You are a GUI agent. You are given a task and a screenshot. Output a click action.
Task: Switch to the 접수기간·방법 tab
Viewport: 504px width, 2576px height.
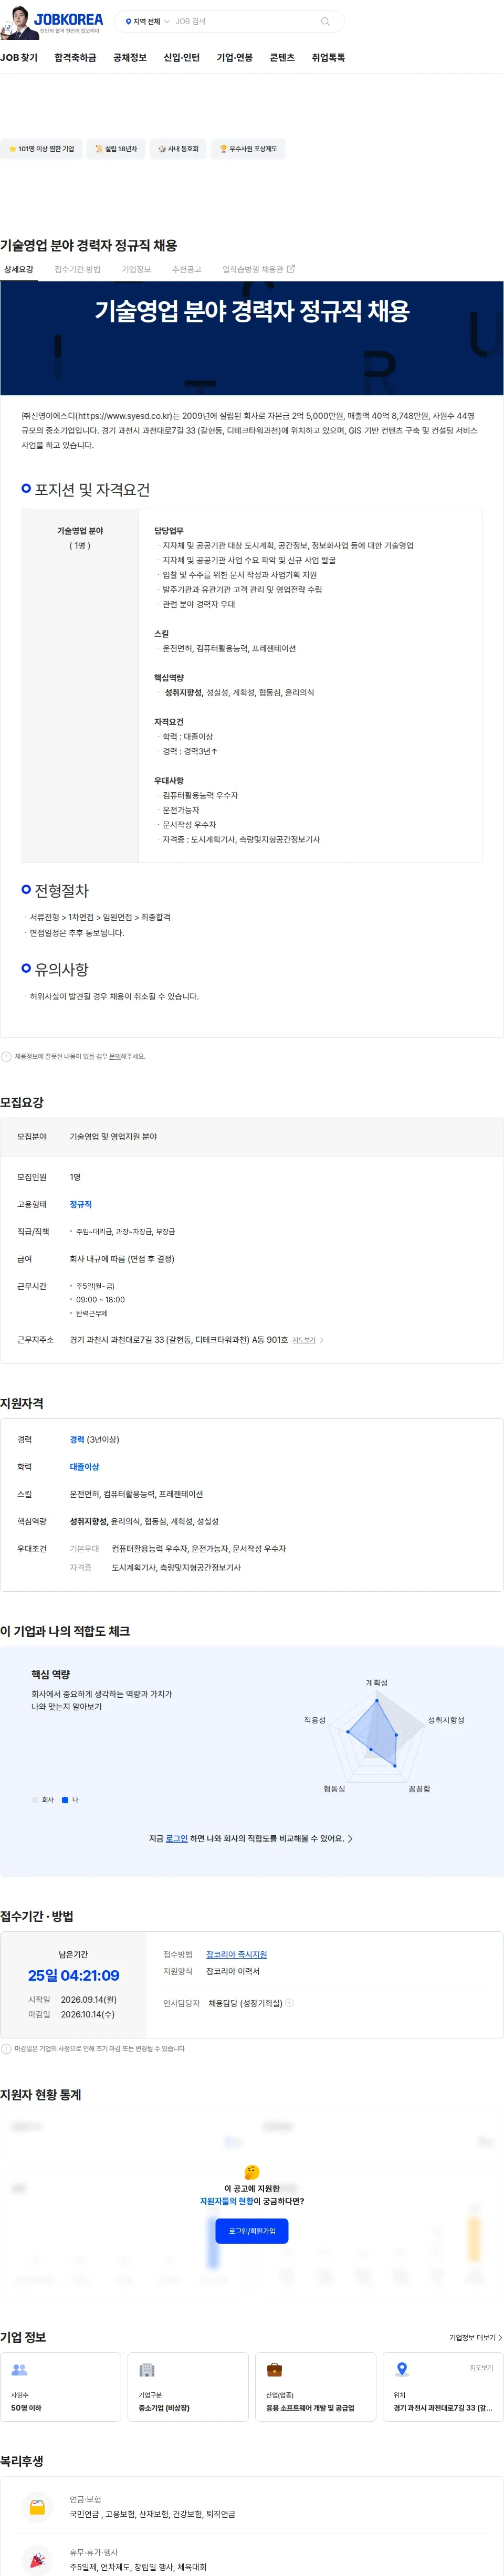point(77,269)
